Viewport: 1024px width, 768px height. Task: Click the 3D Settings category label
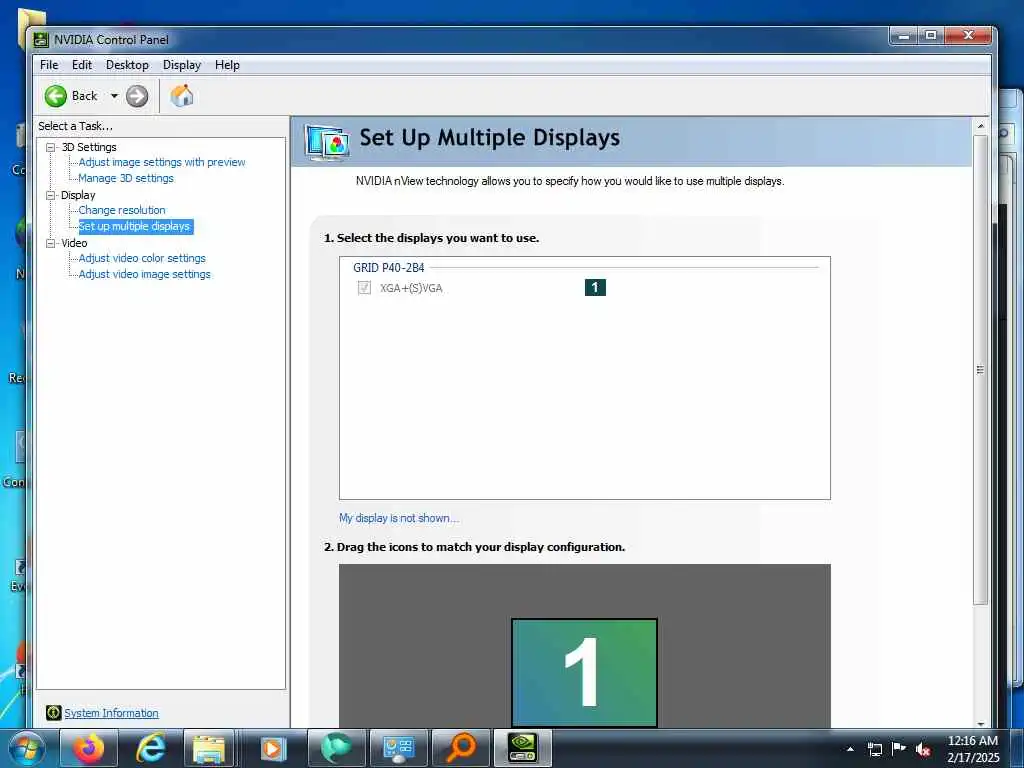point(89,148)
